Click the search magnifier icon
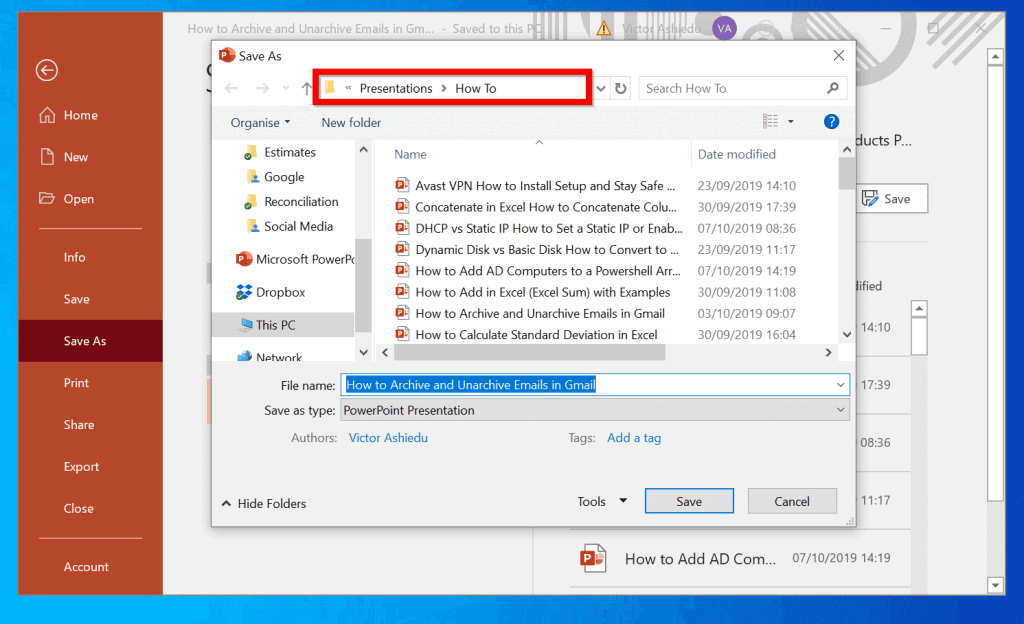 [x=833, y=87]
